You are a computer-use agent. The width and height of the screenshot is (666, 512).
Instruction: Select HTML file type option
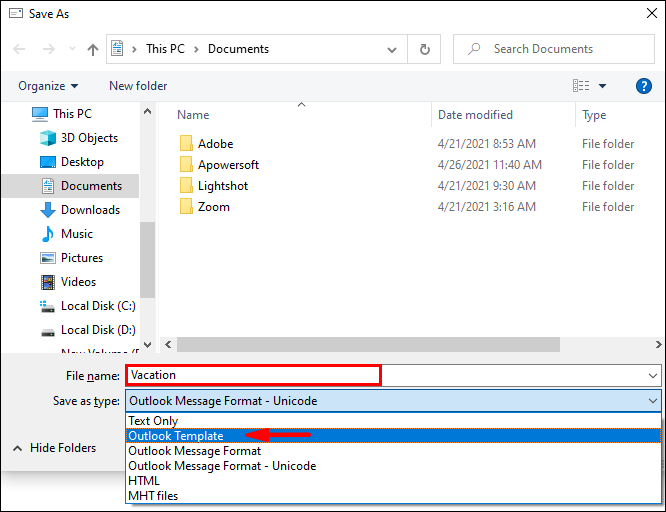[144, 481]
